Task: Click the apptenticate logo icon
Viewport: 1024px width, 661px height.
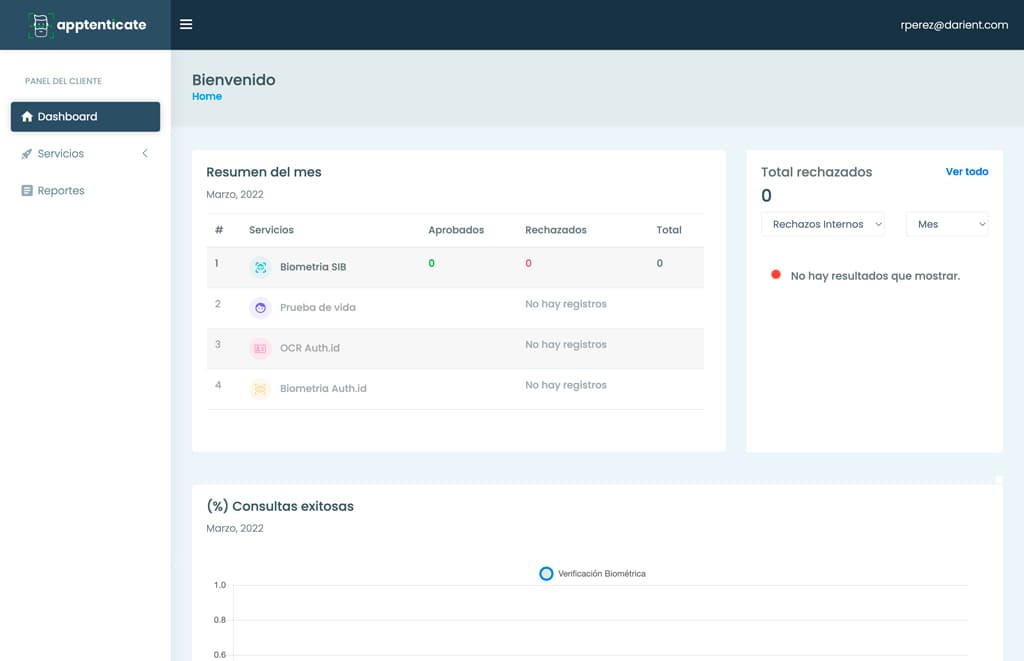Action: [40, 25]
